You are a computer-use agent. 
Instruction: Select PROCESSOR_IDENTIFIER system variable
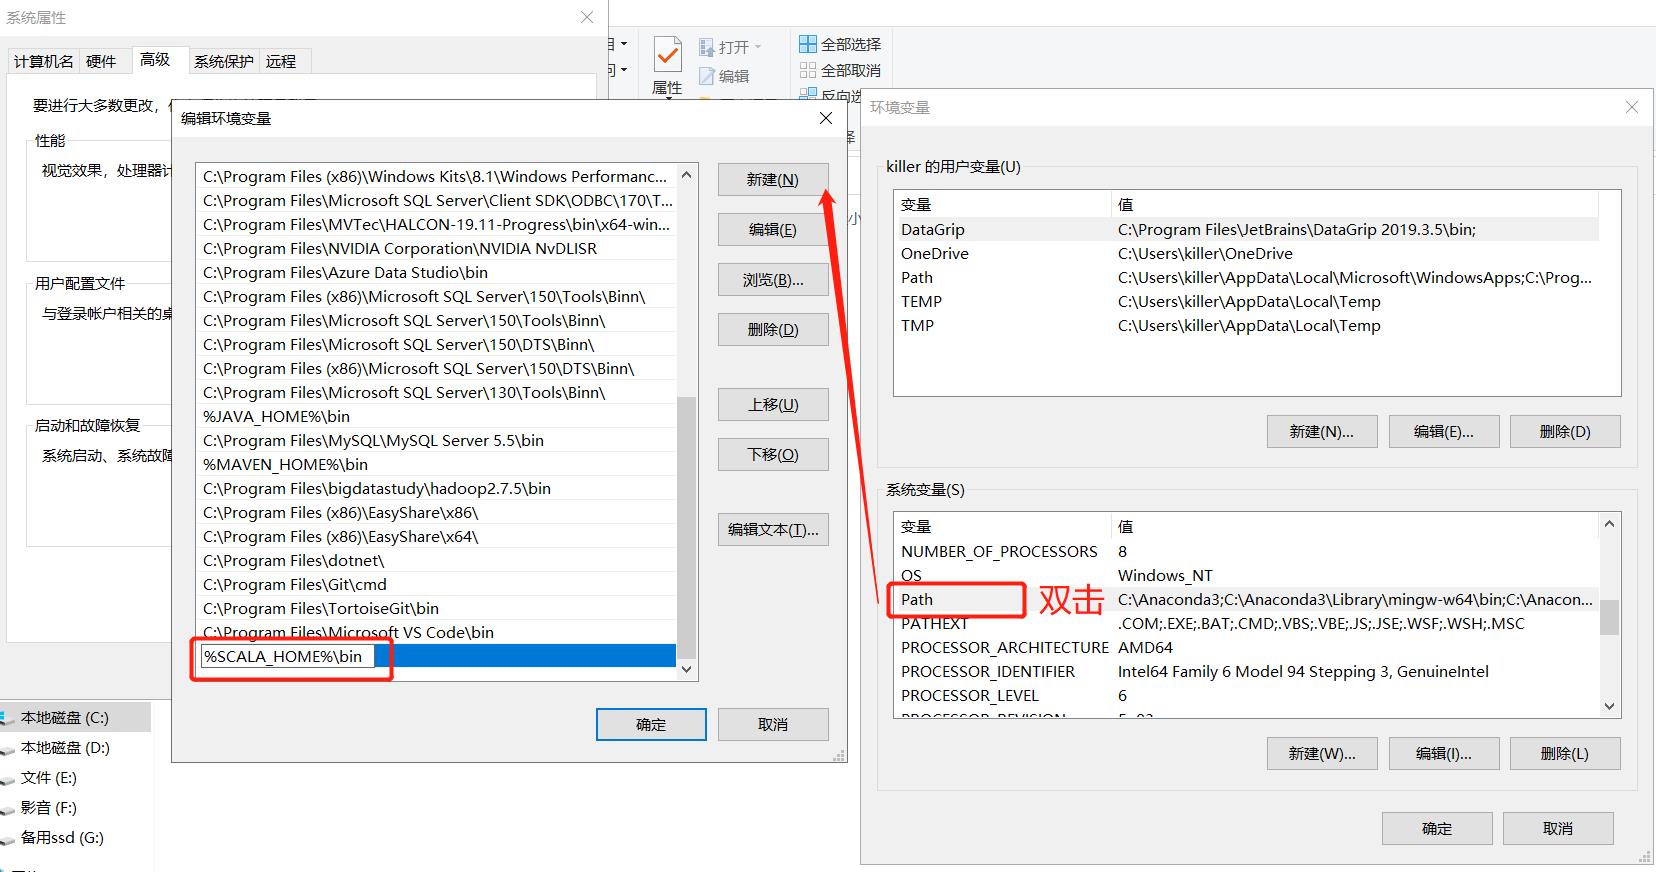[1247, 672]
